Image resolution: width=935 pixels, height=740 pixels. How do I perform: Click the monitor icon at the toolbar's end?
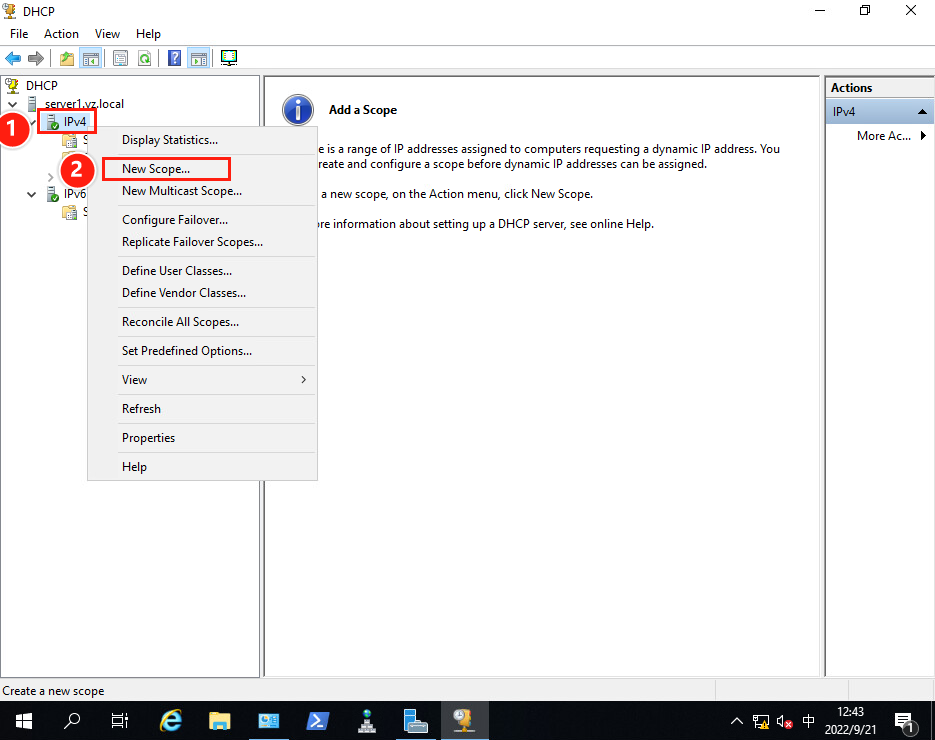point(229,58)
